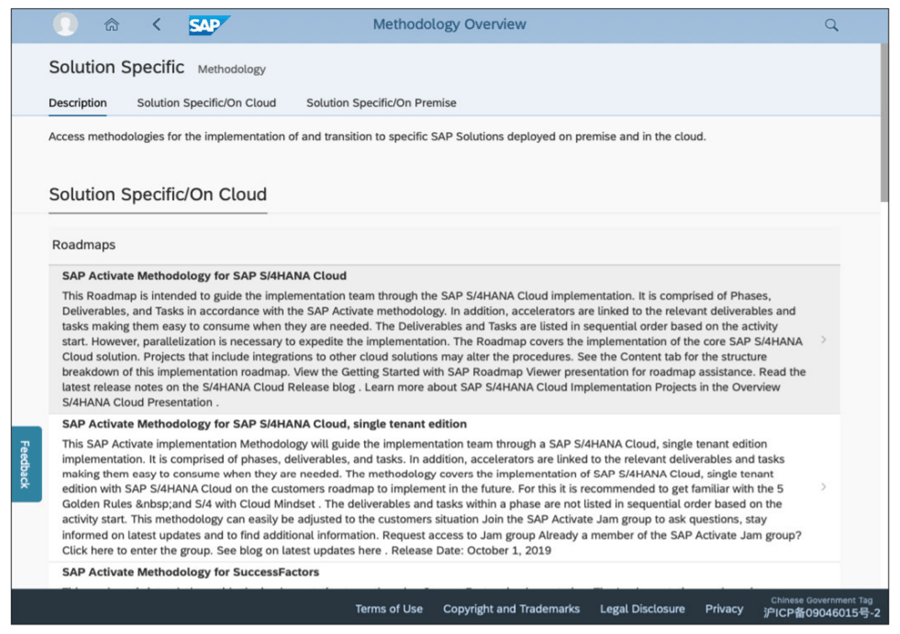Expand the single tenant edition roadmap chevron

[823, 487]
